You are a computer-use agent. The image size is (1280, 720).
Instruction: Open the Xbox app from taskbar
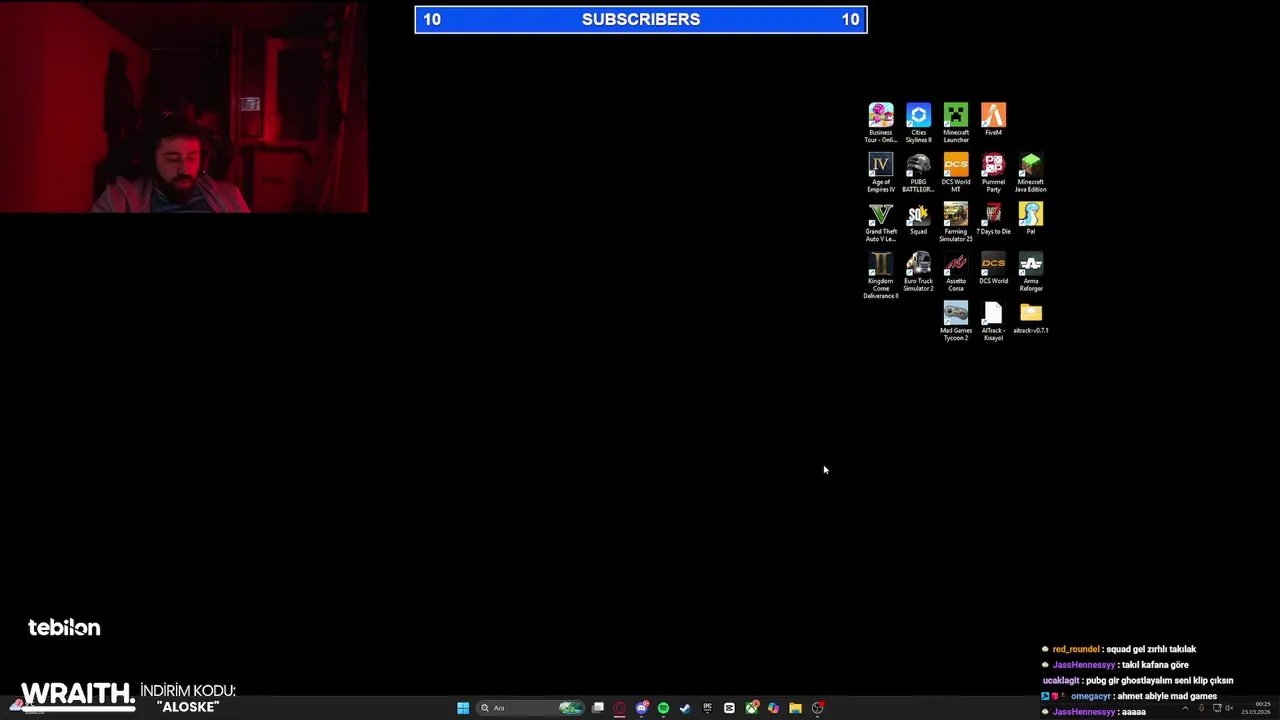pos(751,708)
